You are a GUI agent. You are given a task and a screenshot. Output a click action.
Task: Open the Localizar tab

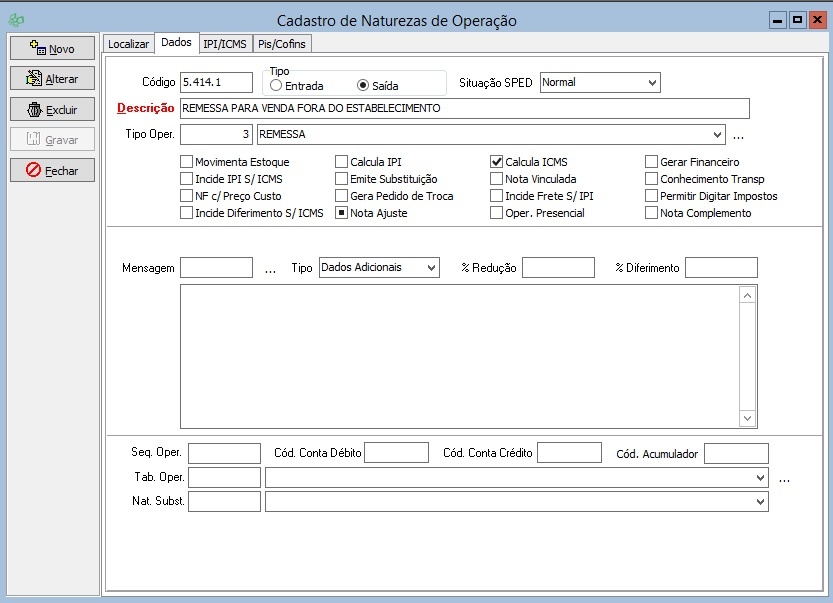coord(128,44)
